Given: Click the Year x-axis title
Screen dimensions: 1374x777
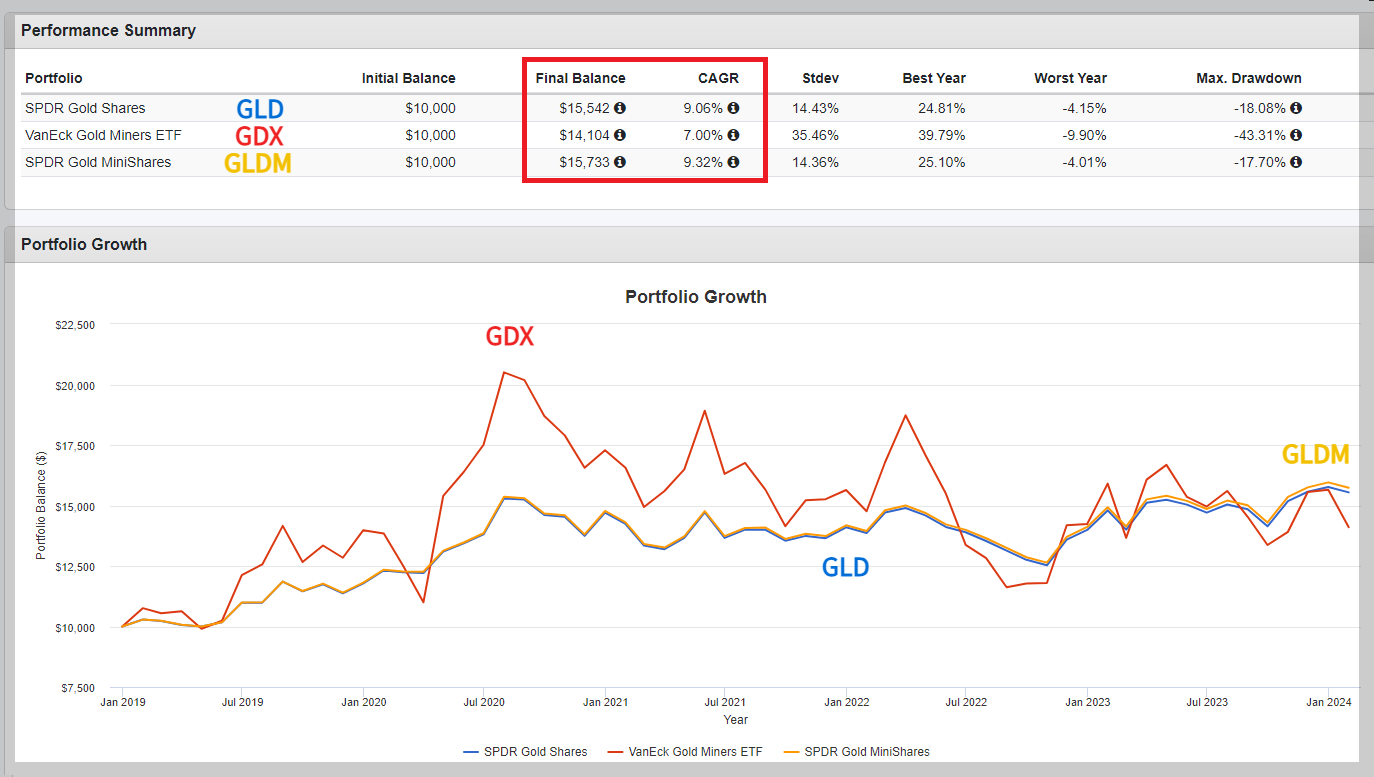Looking at the screenshot, I should coord(735,719).
